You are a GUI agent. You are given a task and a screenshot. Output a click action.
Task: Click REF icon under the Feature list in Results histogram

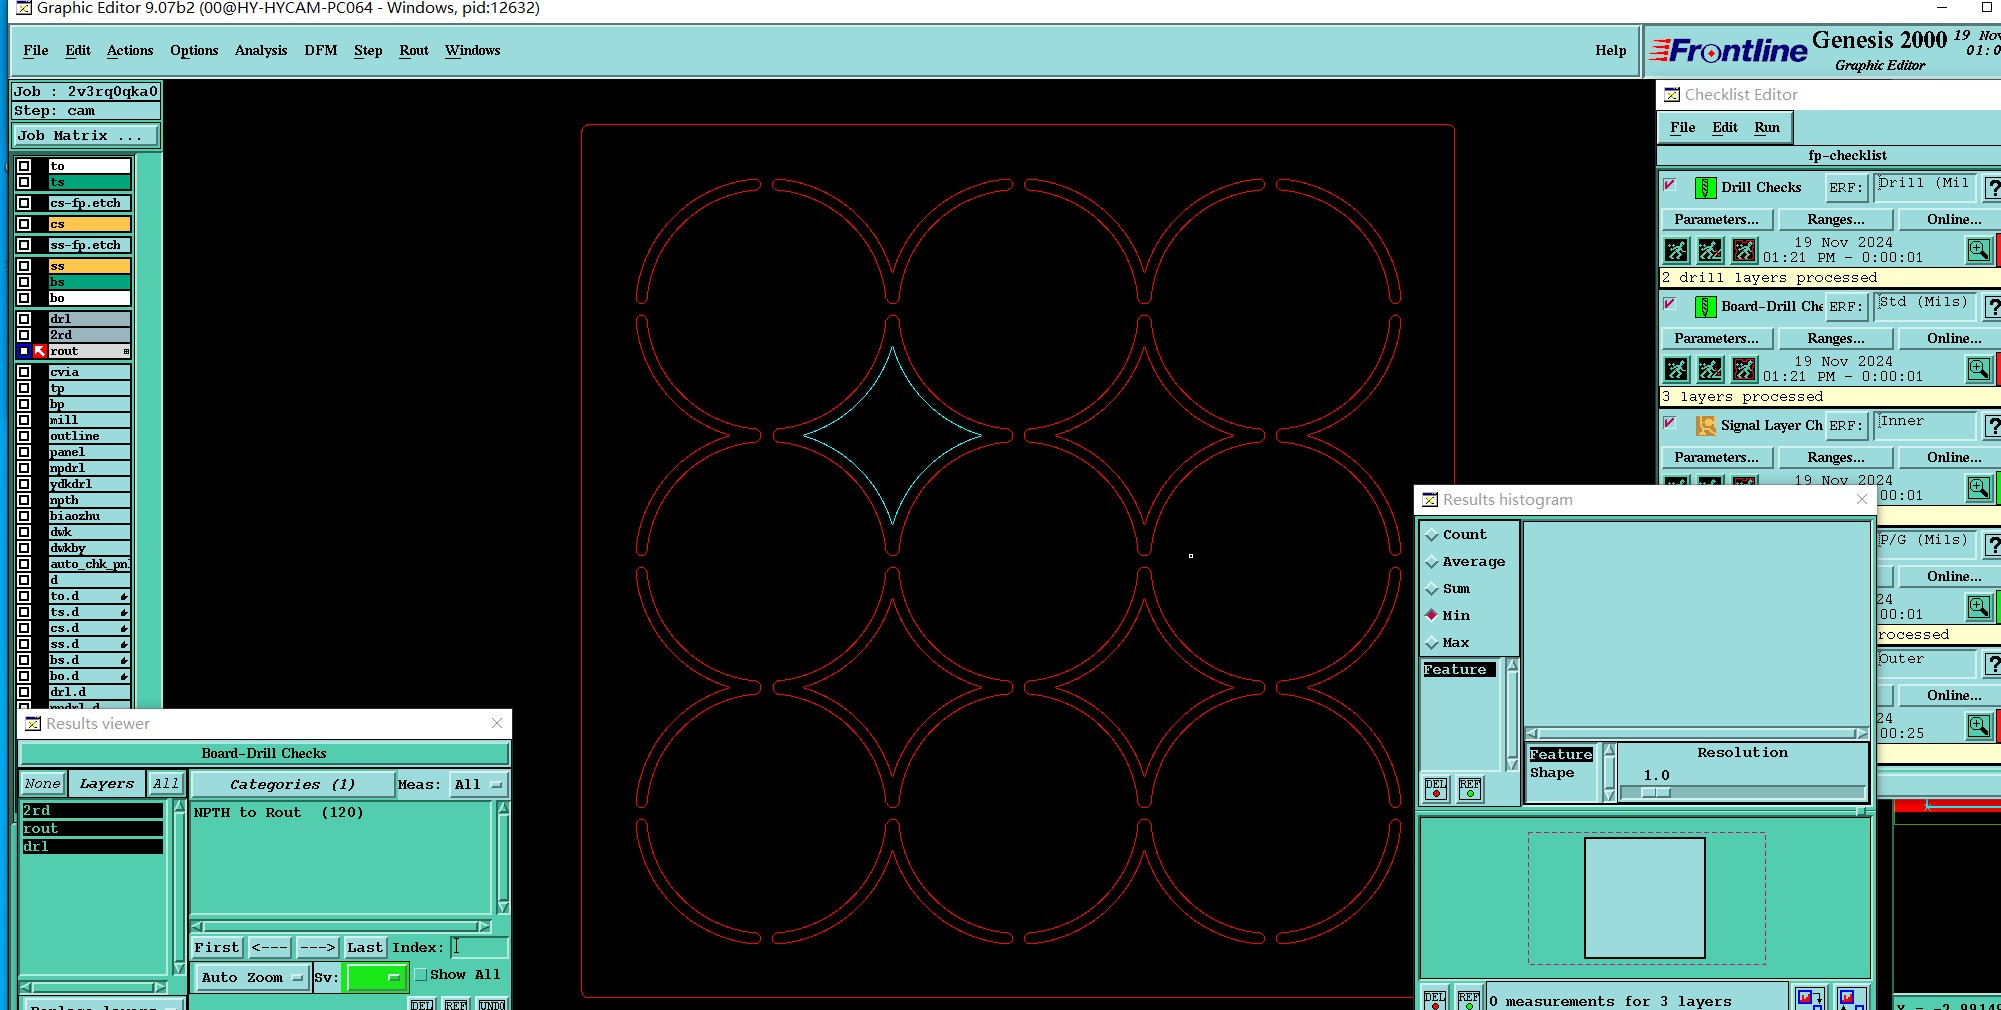(x=1470, y=789)
